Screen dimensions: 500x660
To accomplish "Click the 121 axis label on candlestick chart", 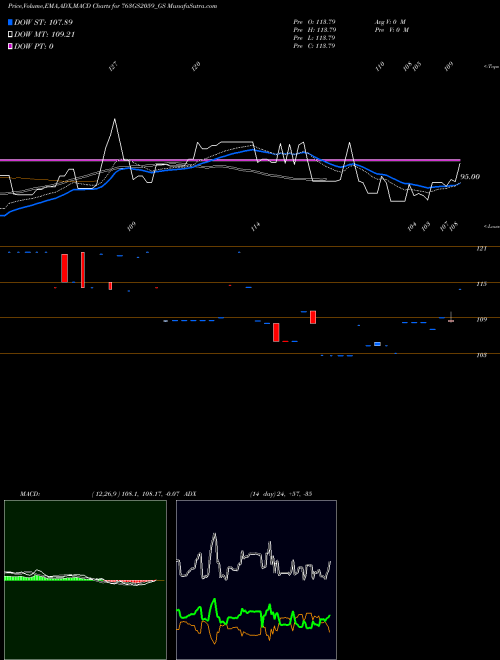I will [x=481, y=249].
